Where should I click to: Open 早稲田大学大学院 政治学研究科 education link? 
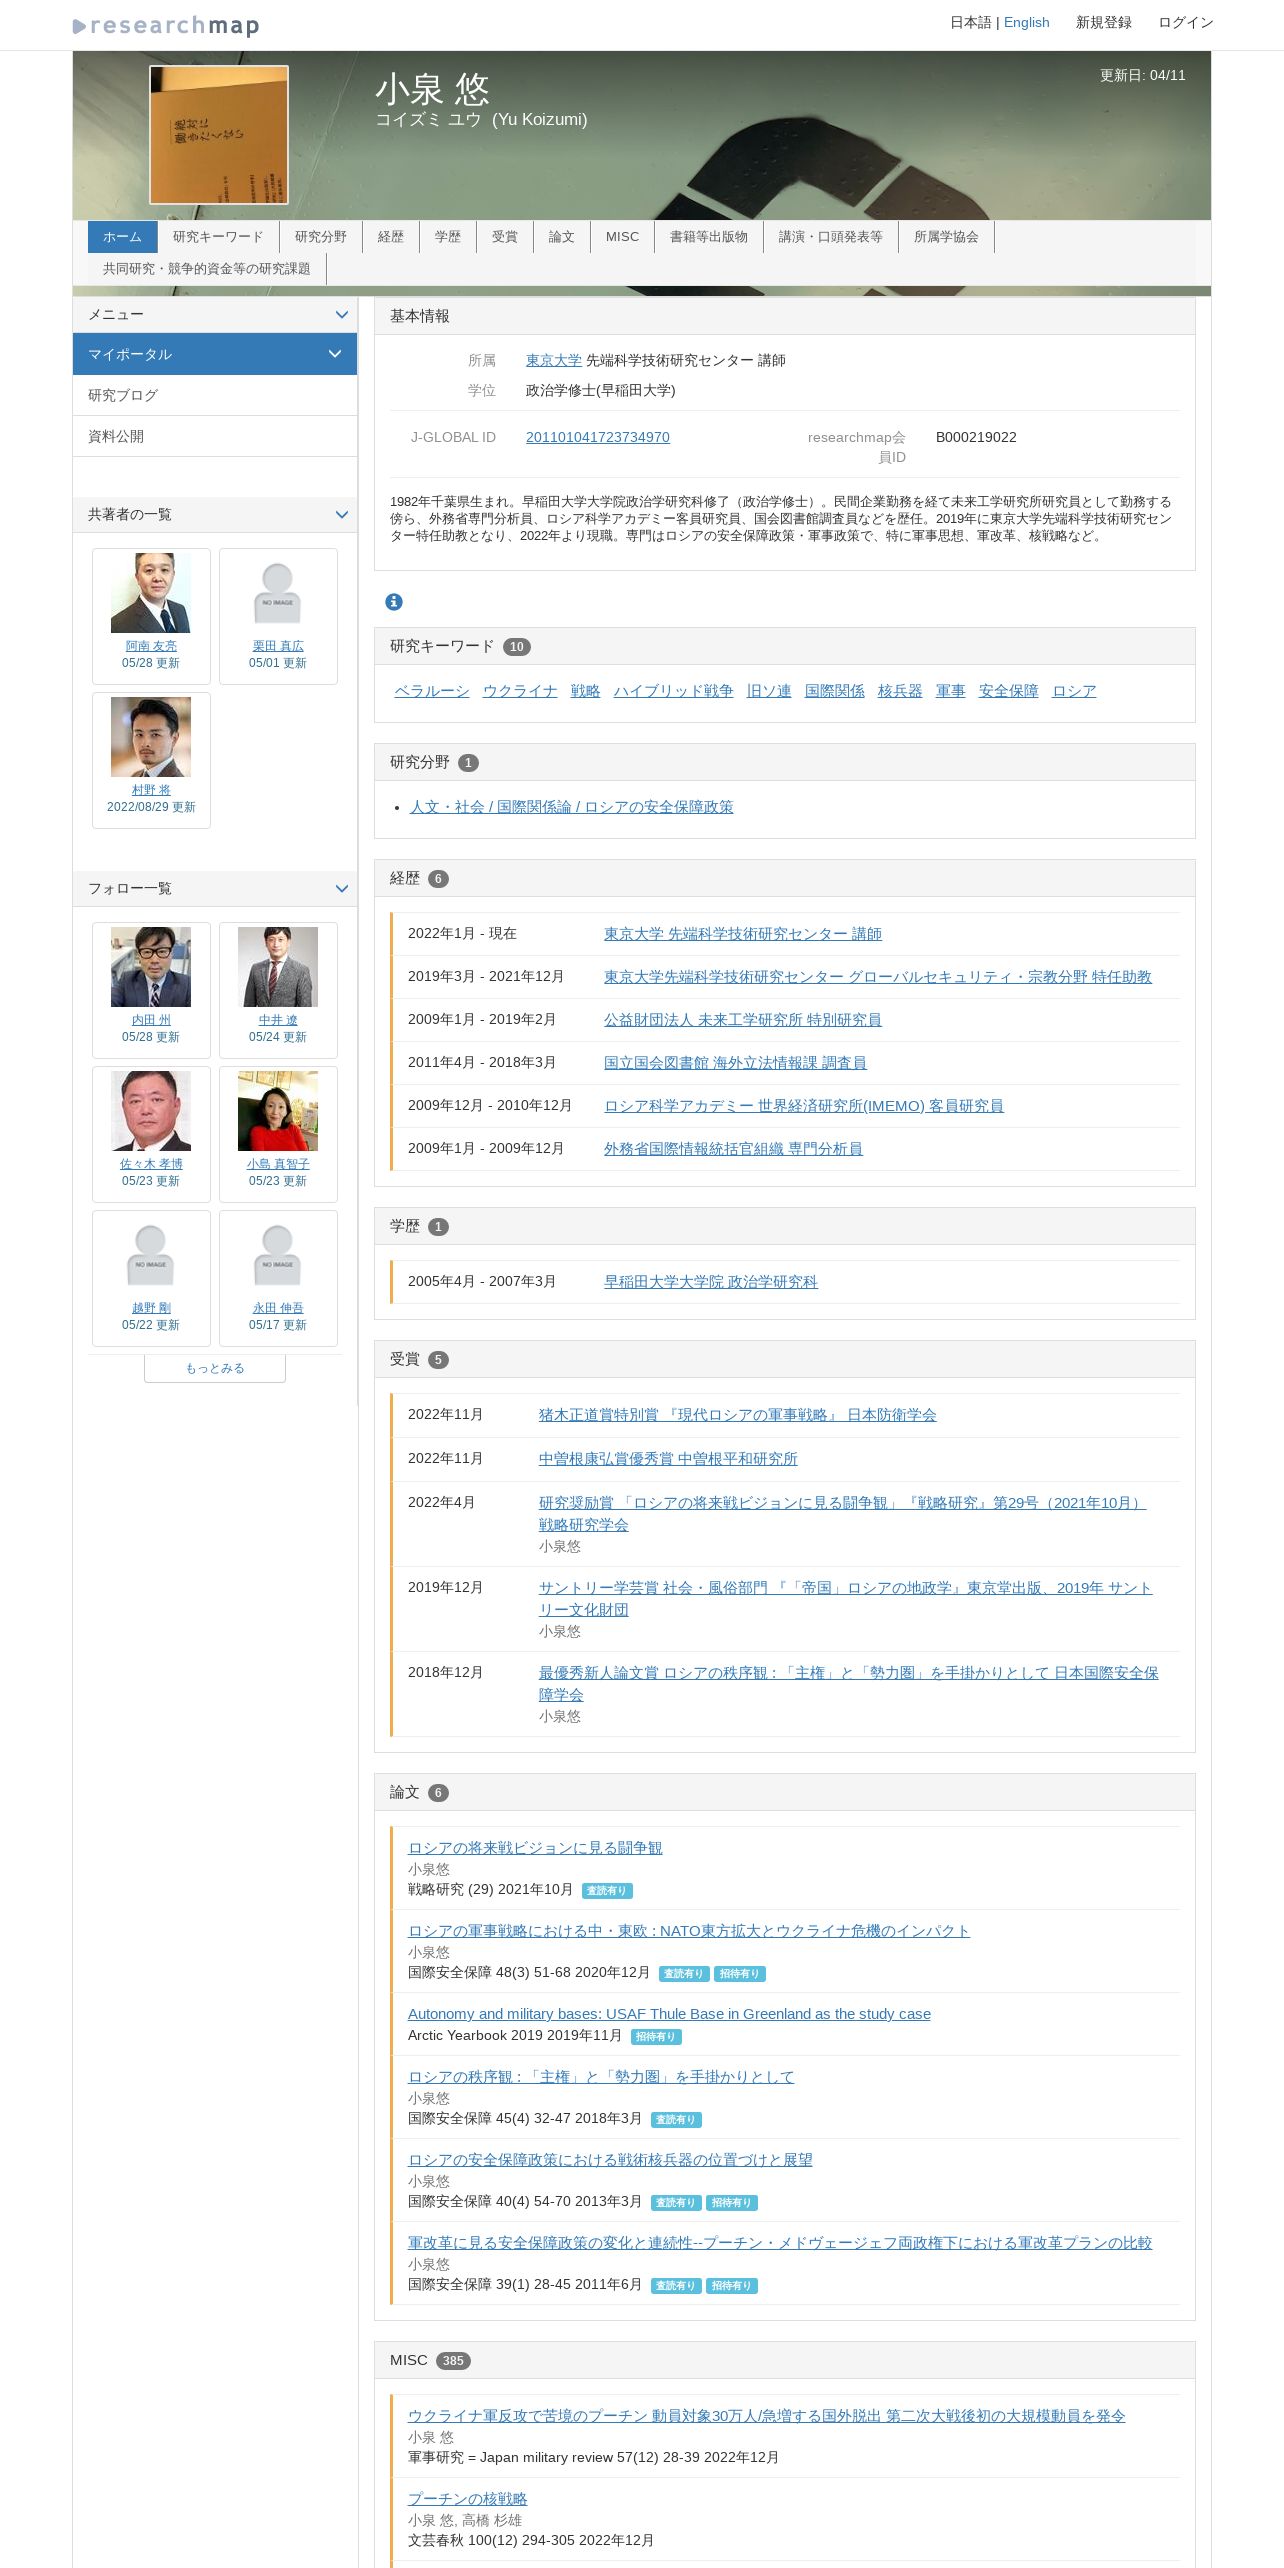pyautogui.click(x=711, y=1282)
